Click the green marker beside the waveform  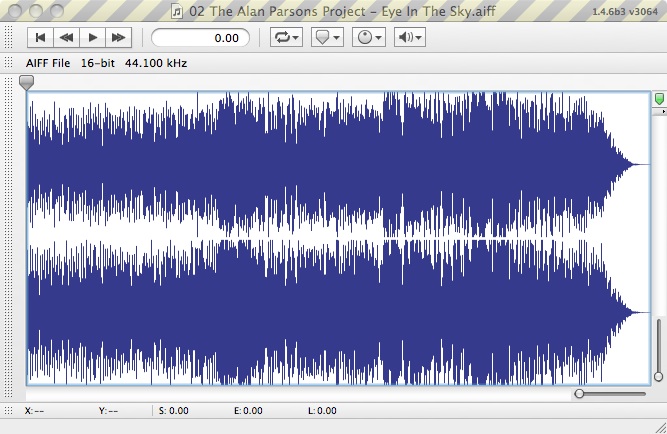click(x=659, y=99)
